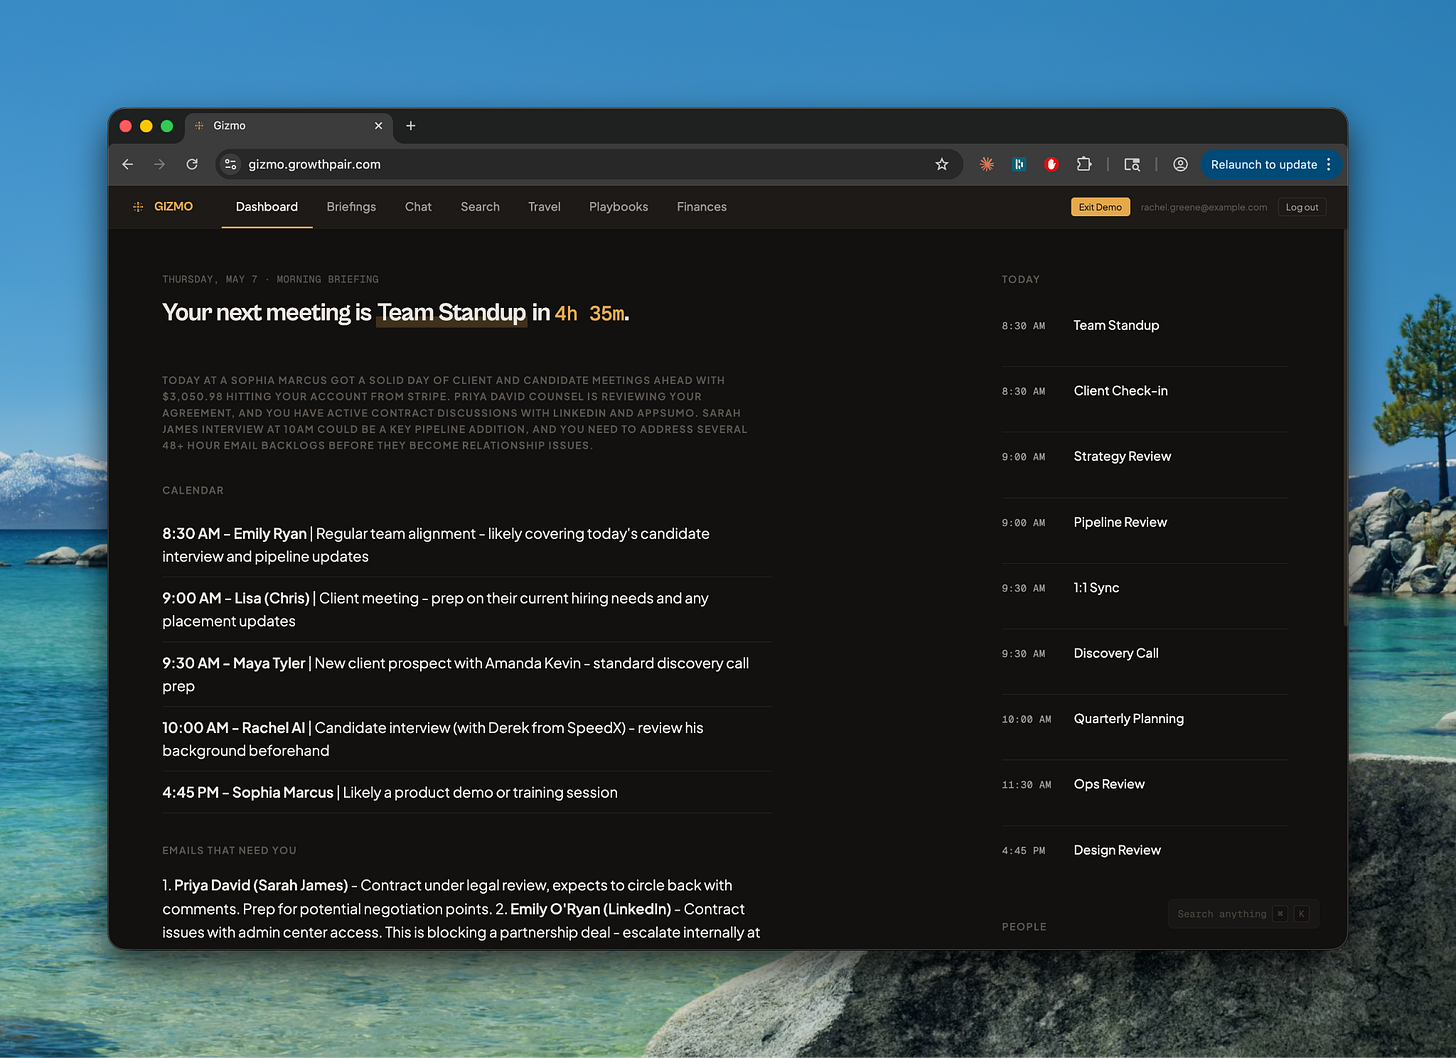Click the Exit Demo button
This screenshot has width=1456, height=1058.
click(1100, 207)
